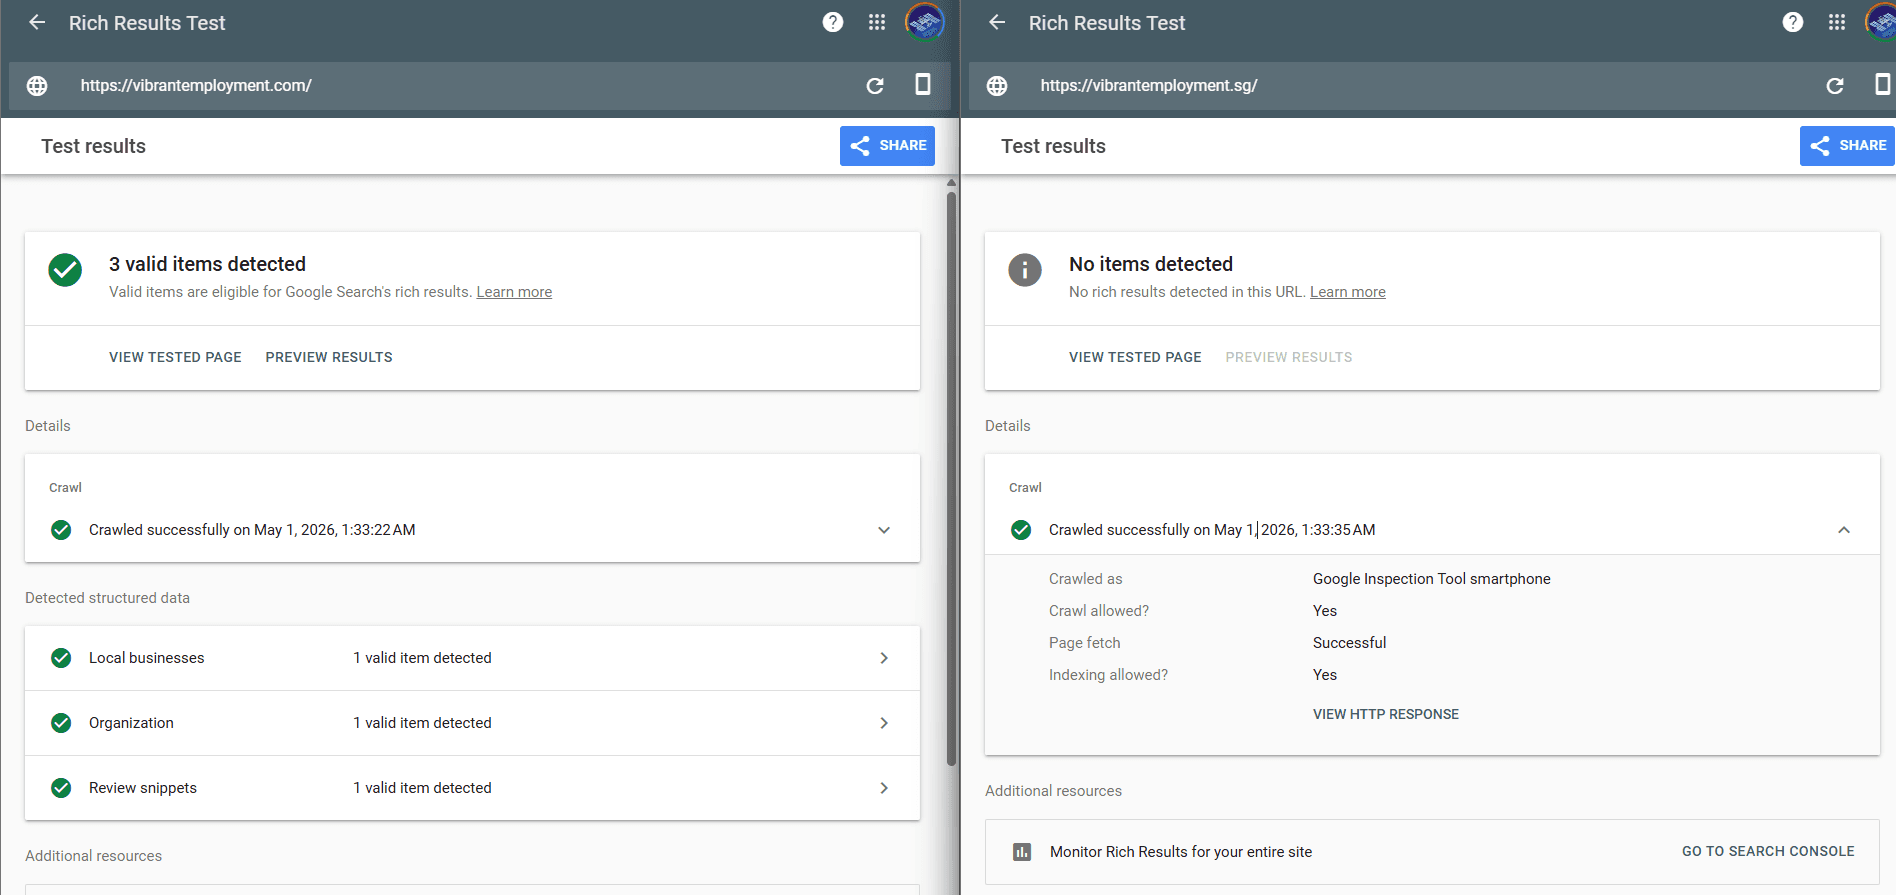Click Go To Search Console
Viewport: 1896px width, 895px height.
point(1768,851)
